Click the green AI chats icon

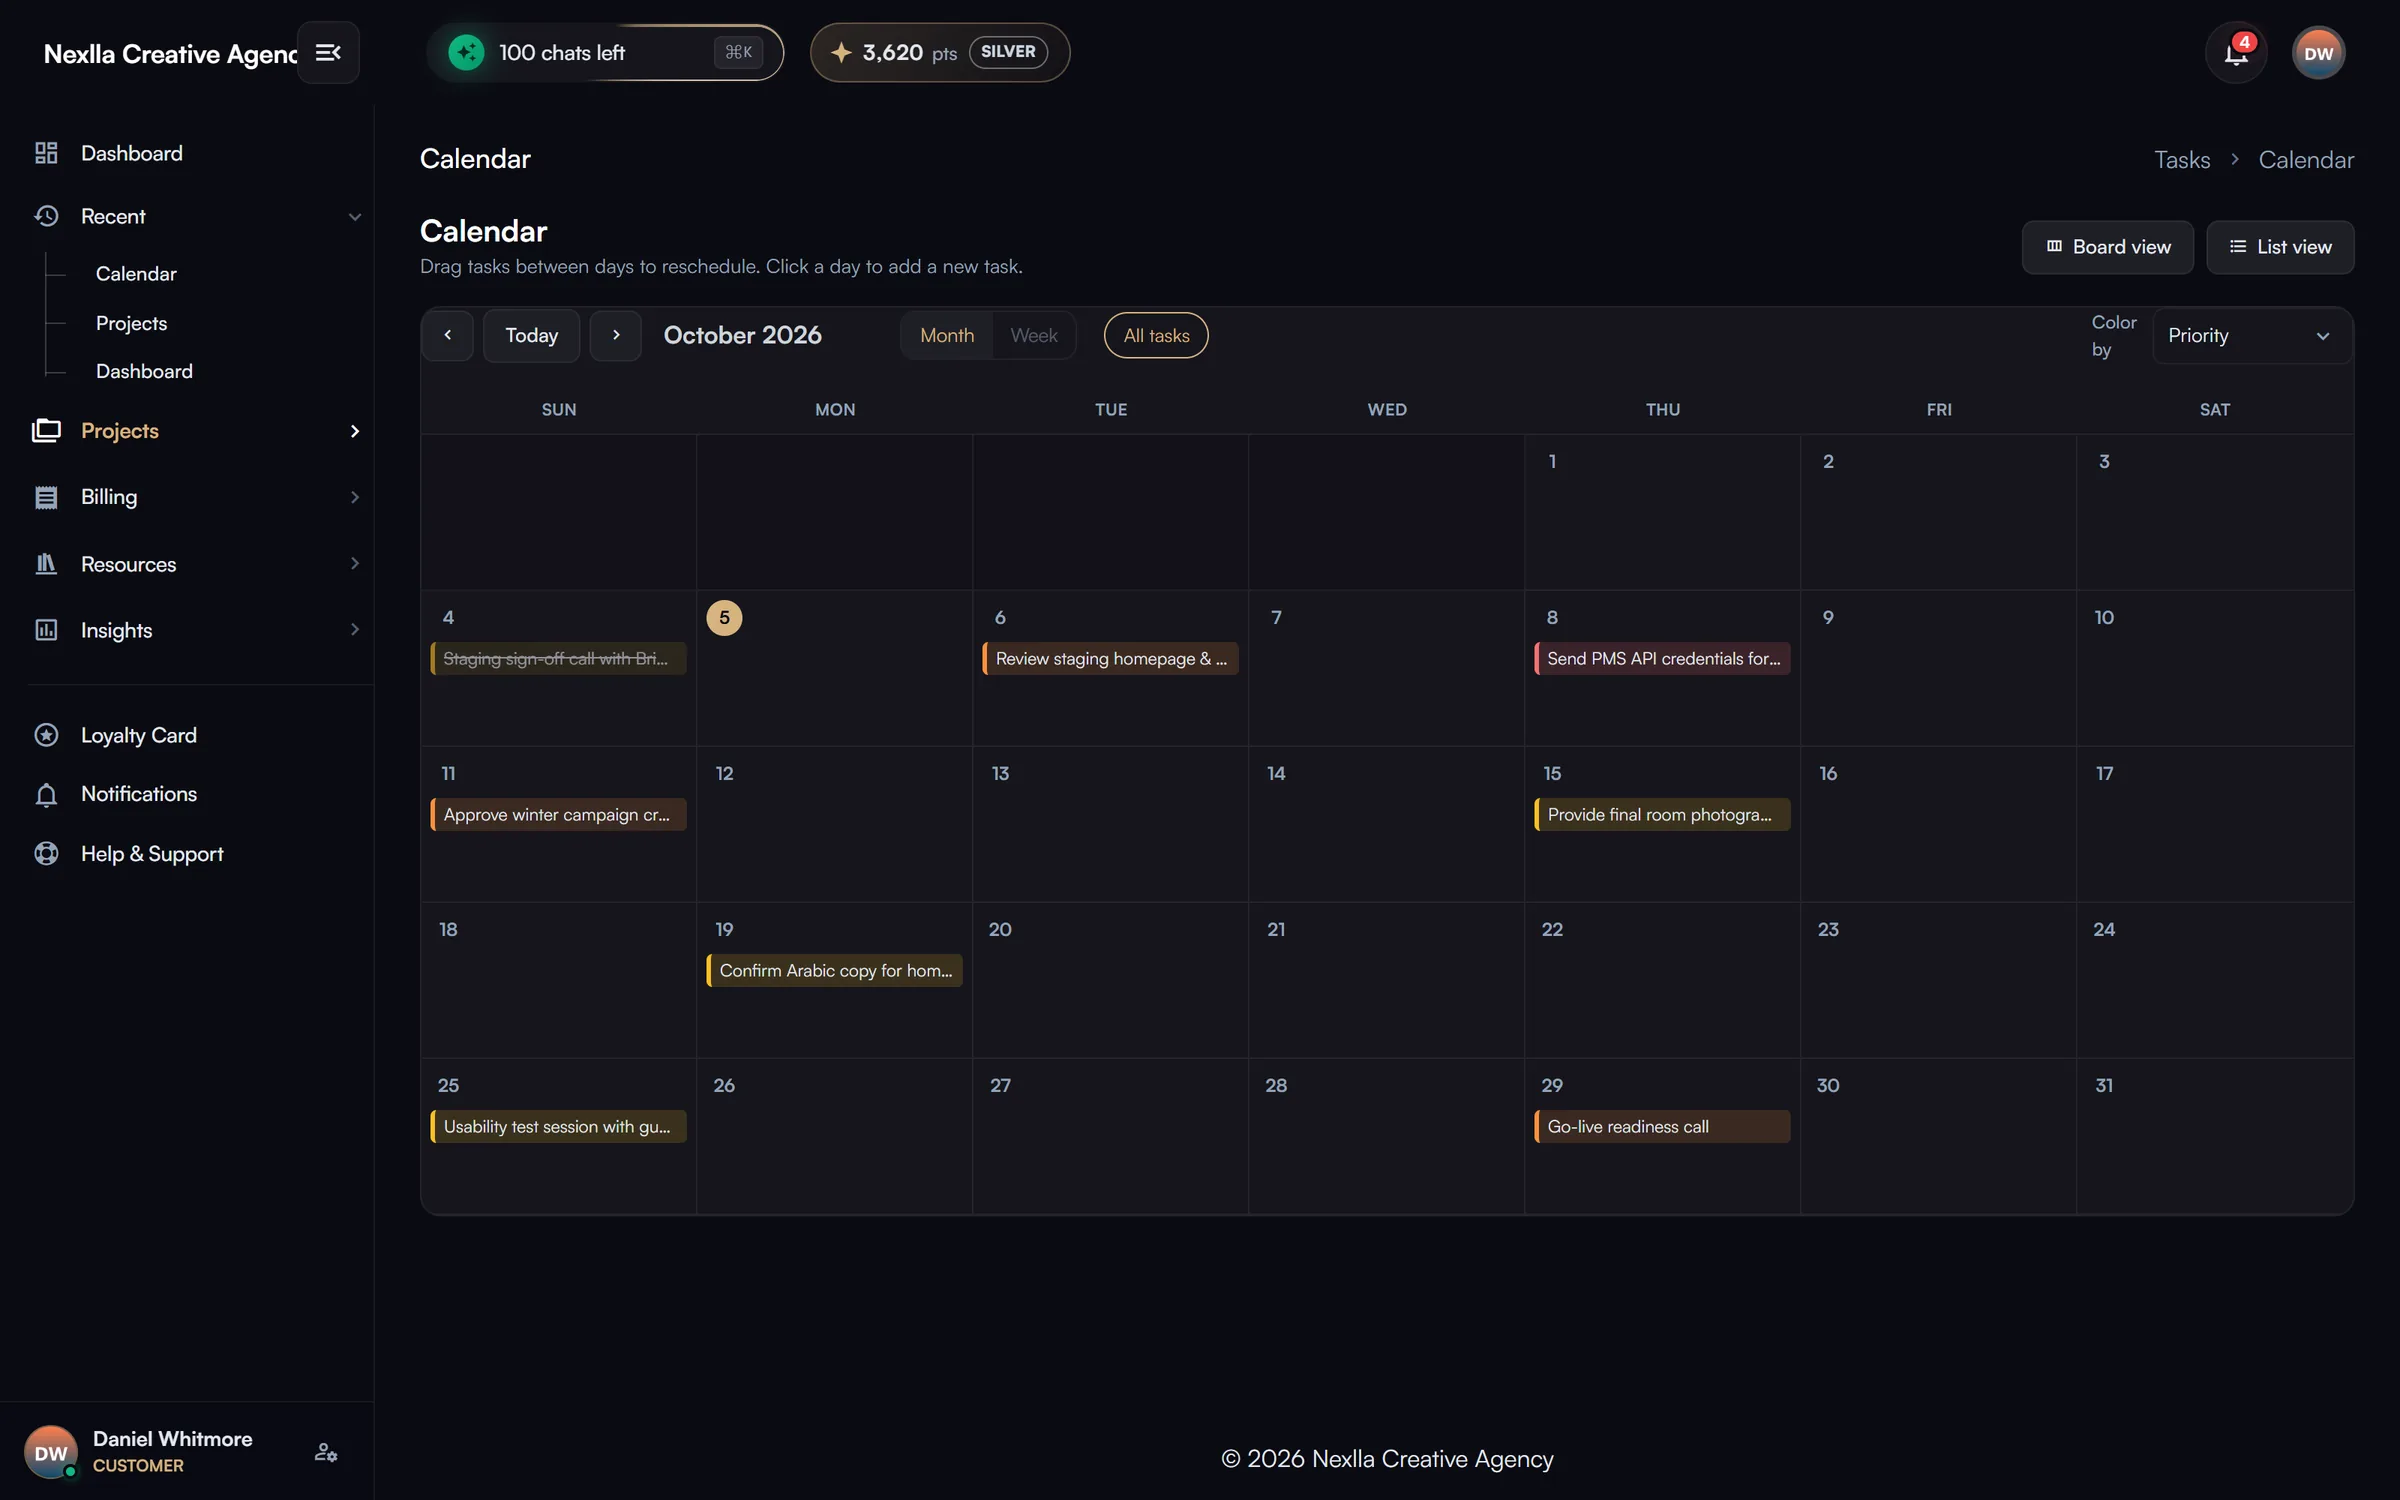[466, 52]
